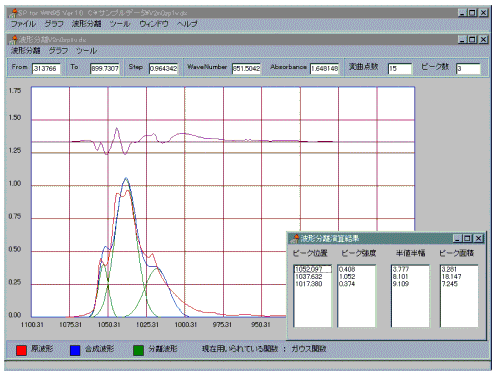Click the ピーク数 input field
Viewport: 495px width, 374px height.
[x=468, y=68]
